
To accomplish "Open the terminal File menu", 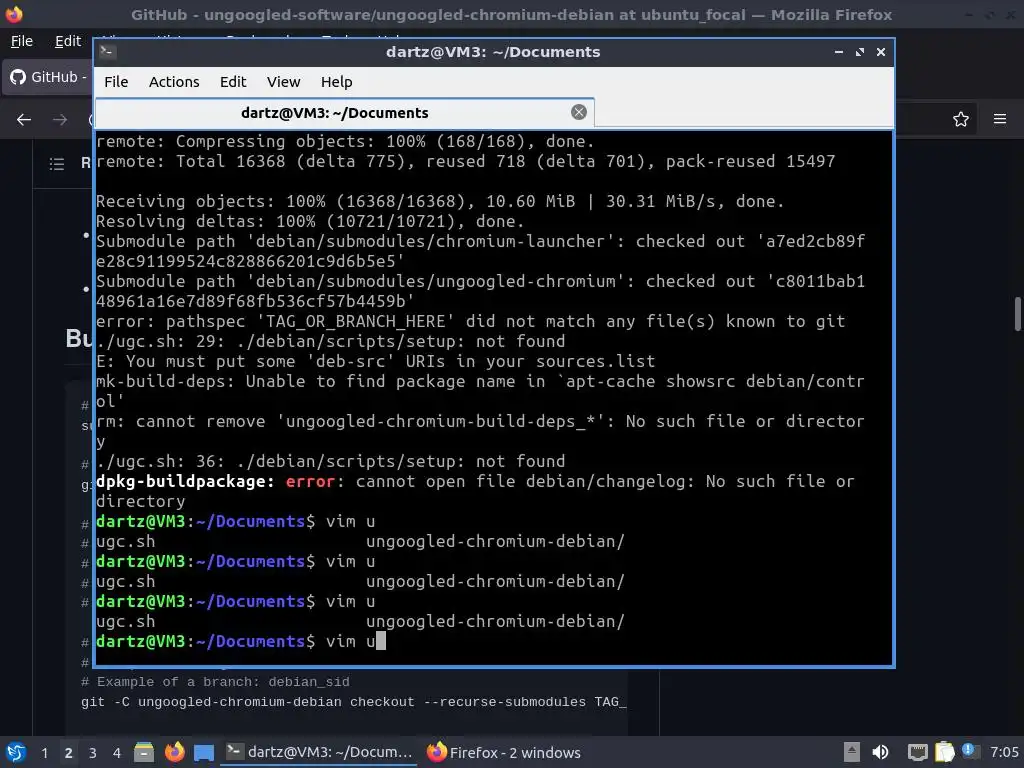I will click(x=116, y=82).
